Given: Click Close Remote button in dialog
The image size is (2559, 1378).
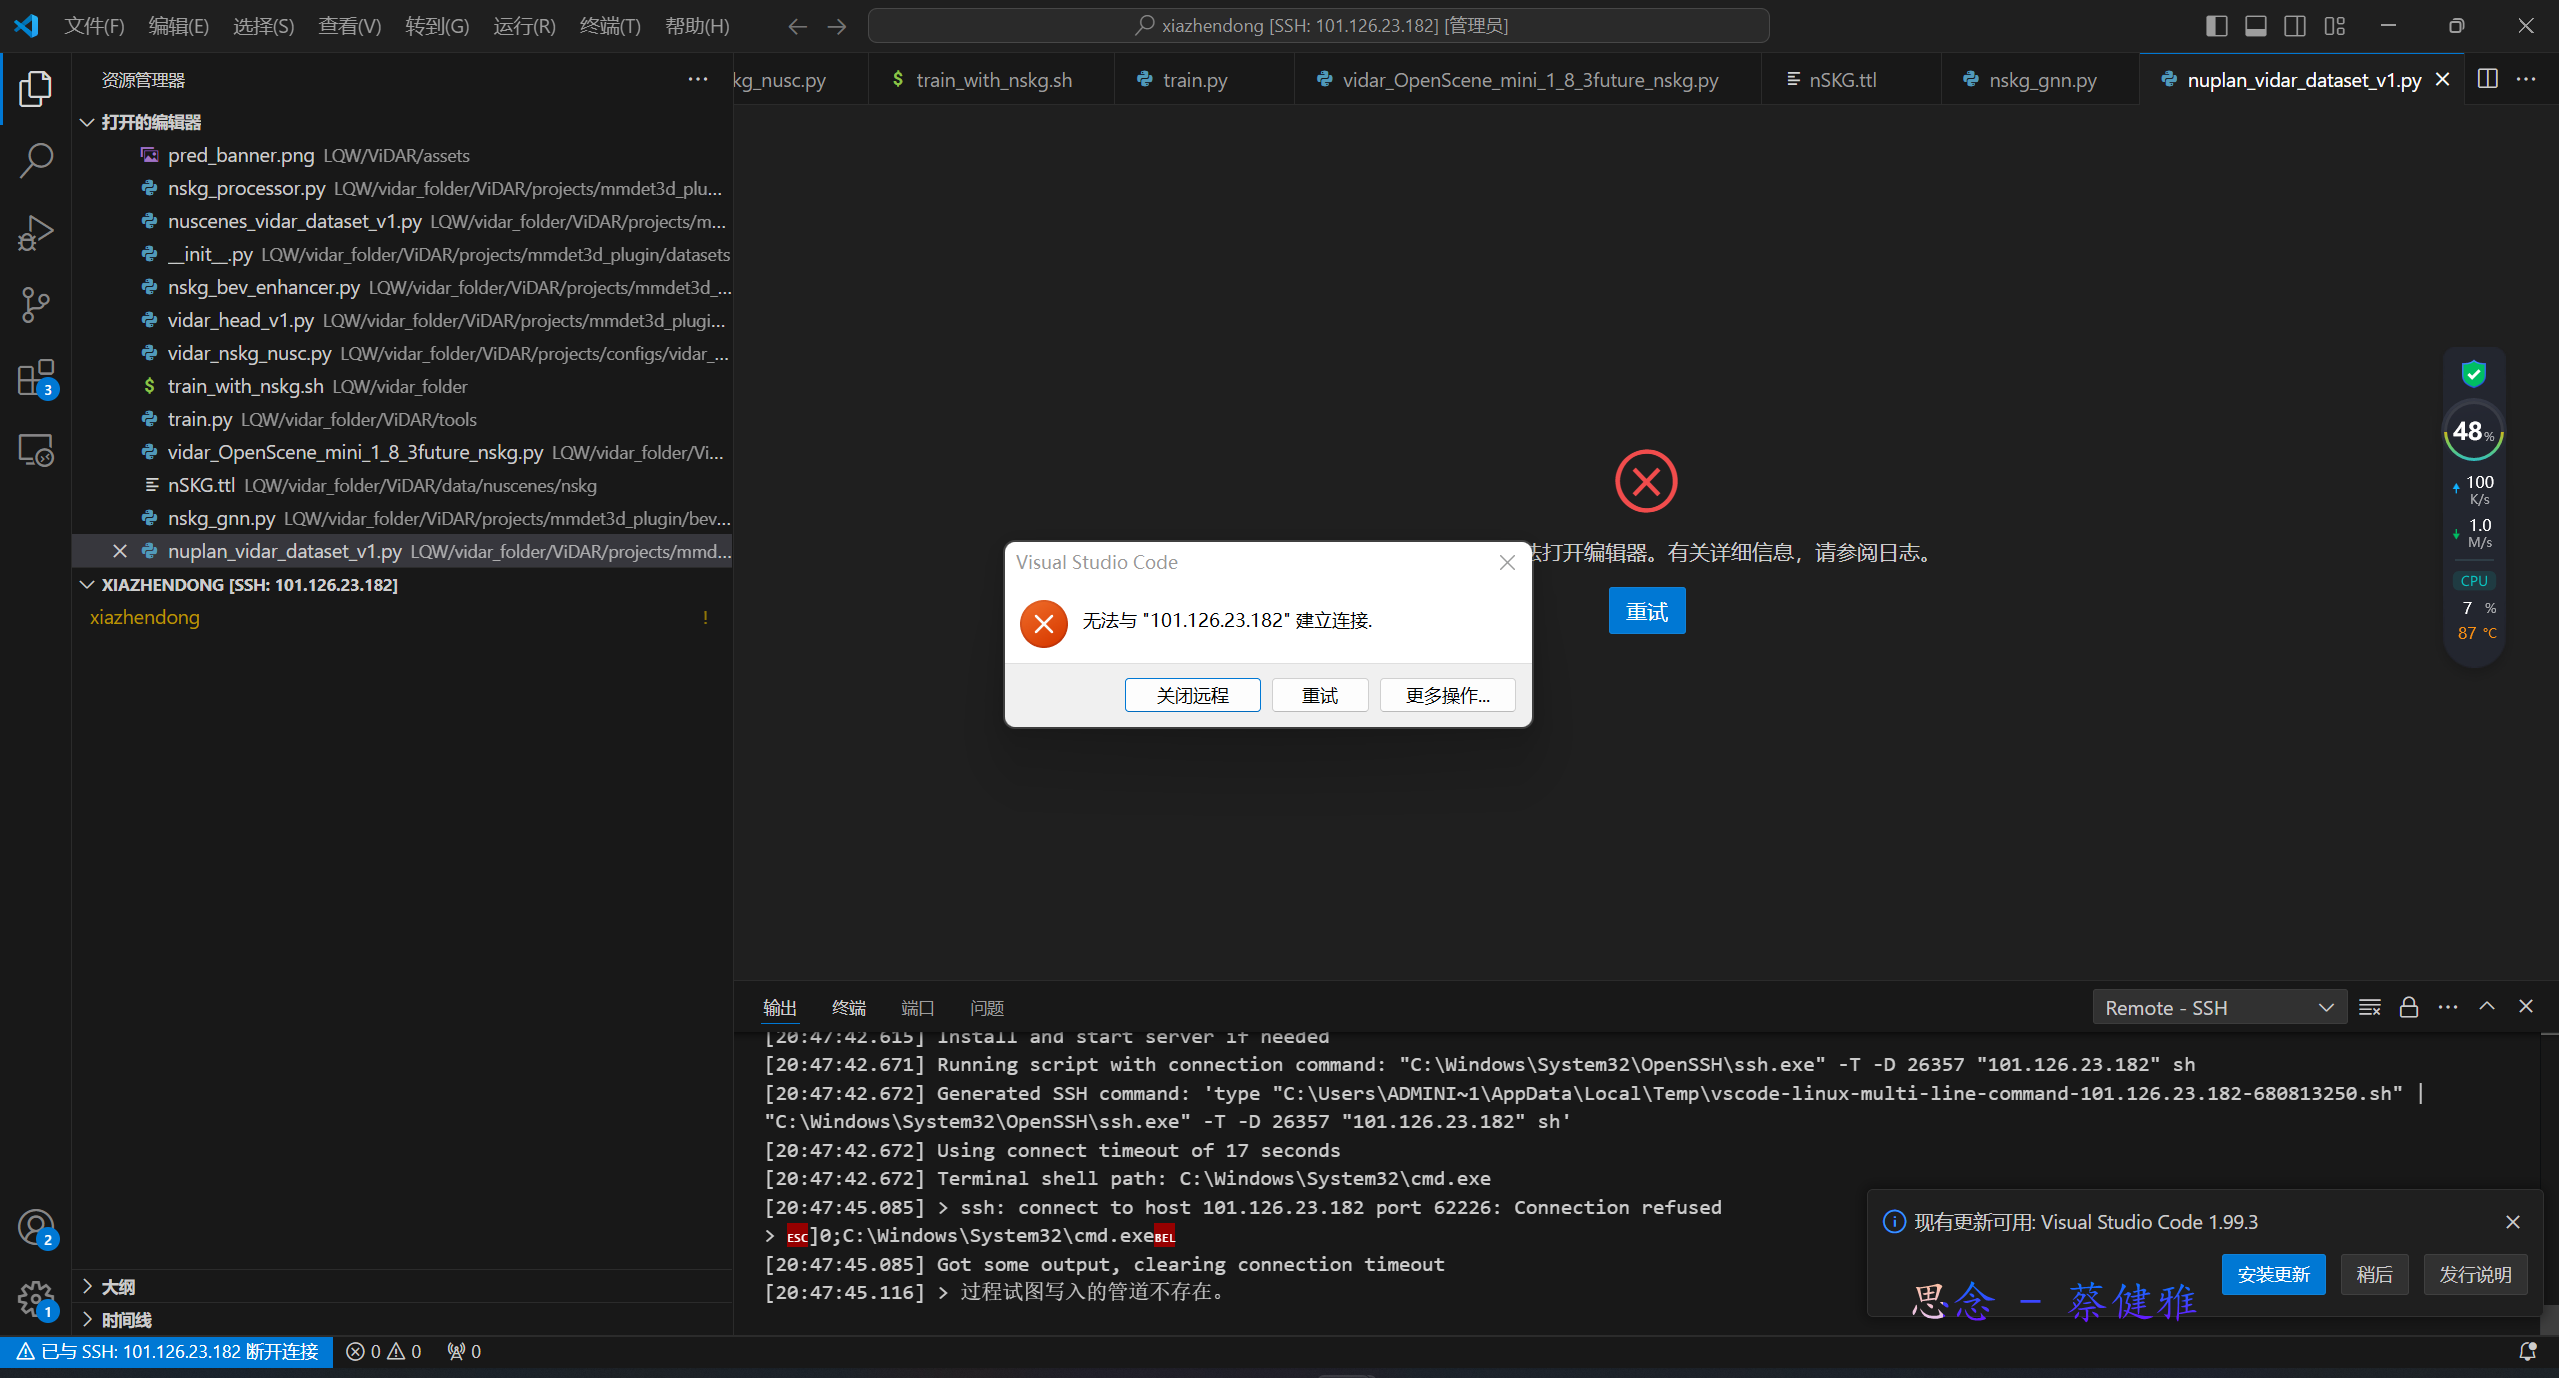Looking at the screenshot, I should [1192, 695].
